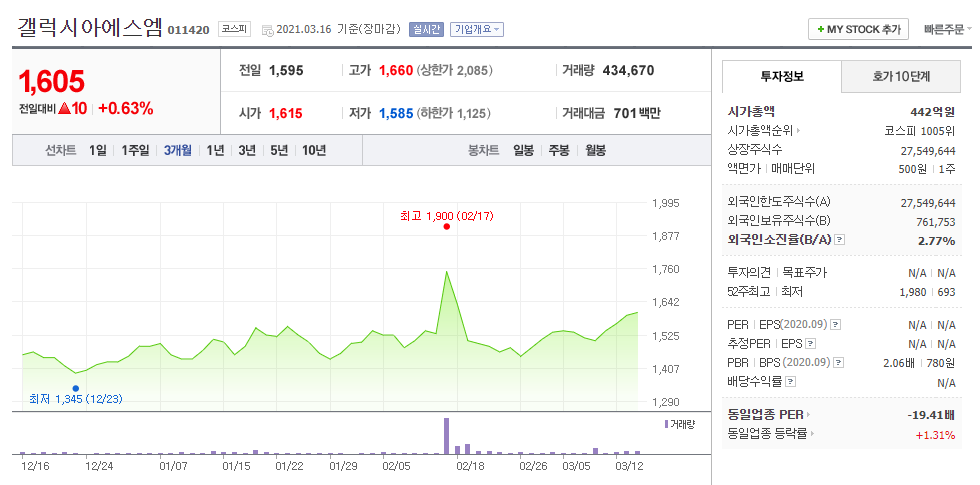Screen dimensions: 980x485
Task: Click the 상한가 2,085 text
Action: pos(455,71)
